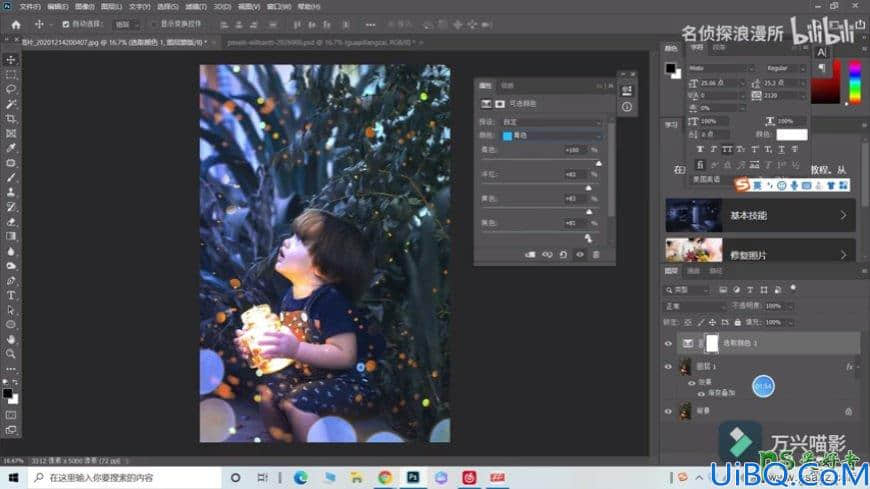Select the Brush tool
The image size is (870, 489).
tap(11, 178)
